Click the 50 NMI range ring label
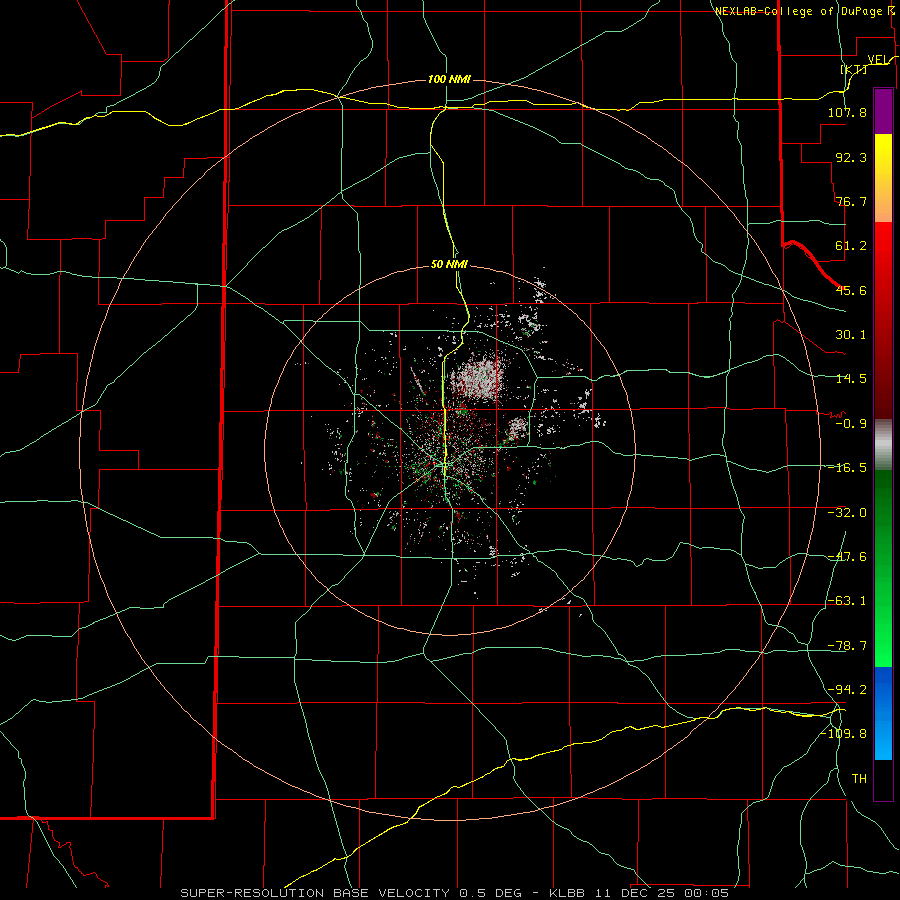The image size is (900, 900). click(449, 264)
